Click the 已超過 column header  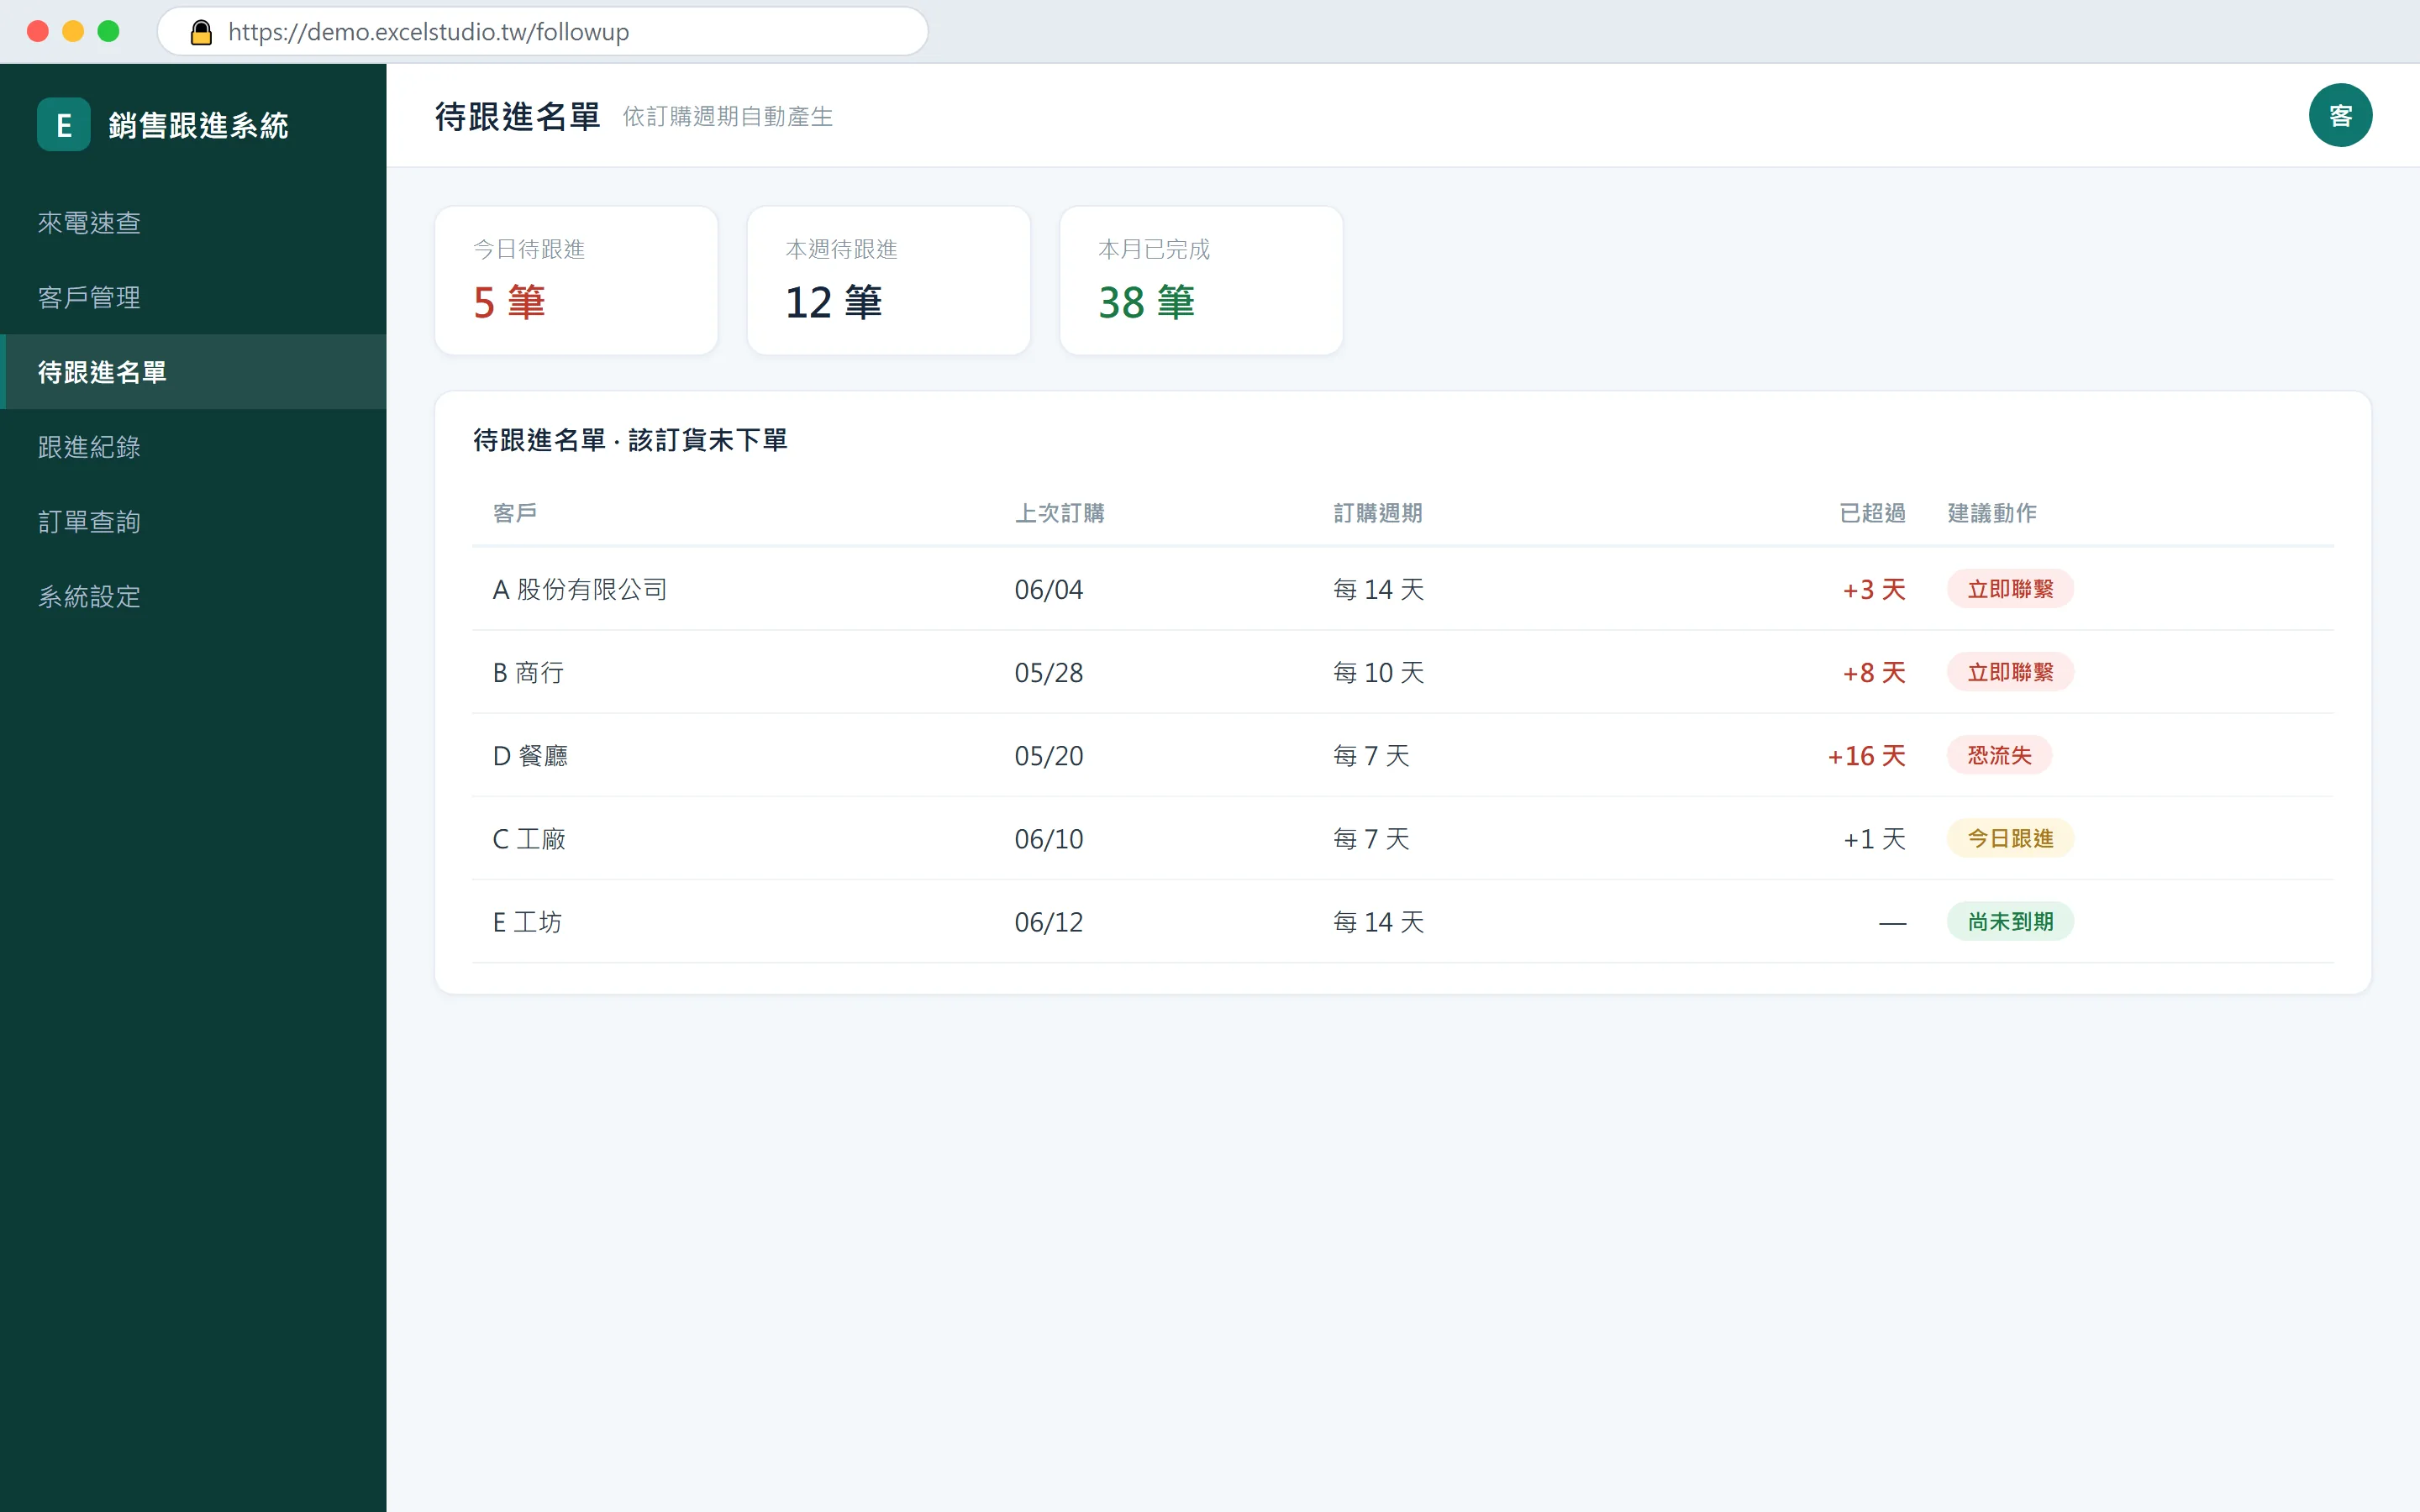(x=1871, y=513)
